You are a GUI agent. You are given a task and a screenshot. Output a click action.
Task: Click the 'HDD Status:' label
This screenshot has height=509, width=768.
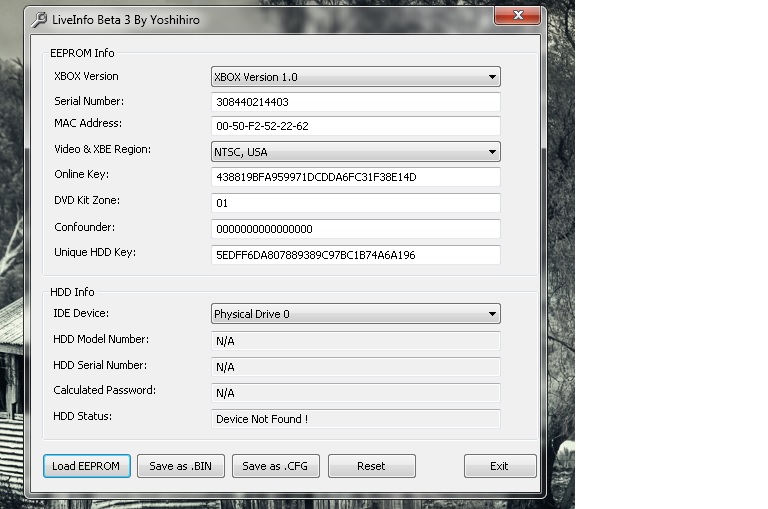coord(82,416)
